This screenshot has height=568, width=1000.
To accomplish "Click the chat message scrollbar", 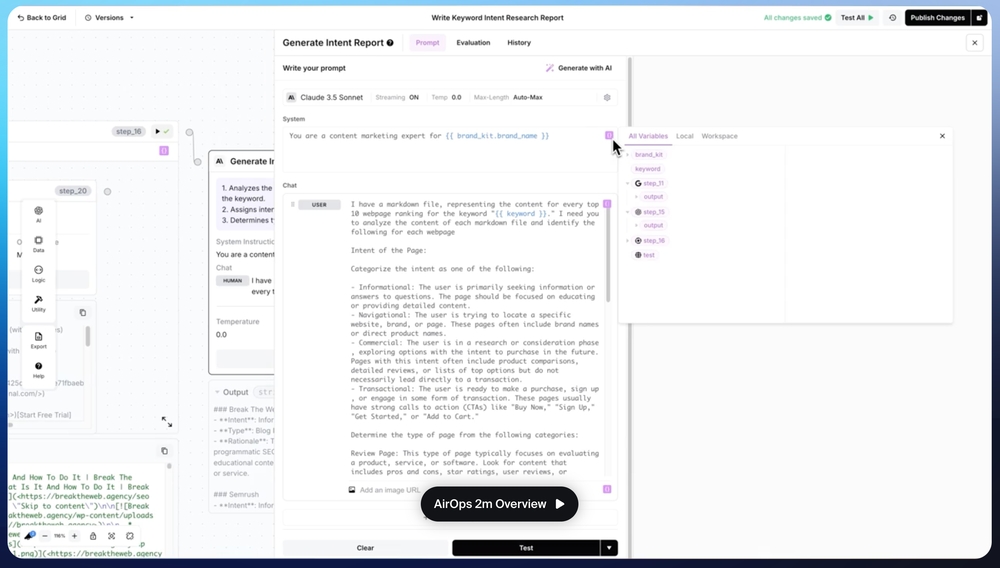I will coord(608,255).
